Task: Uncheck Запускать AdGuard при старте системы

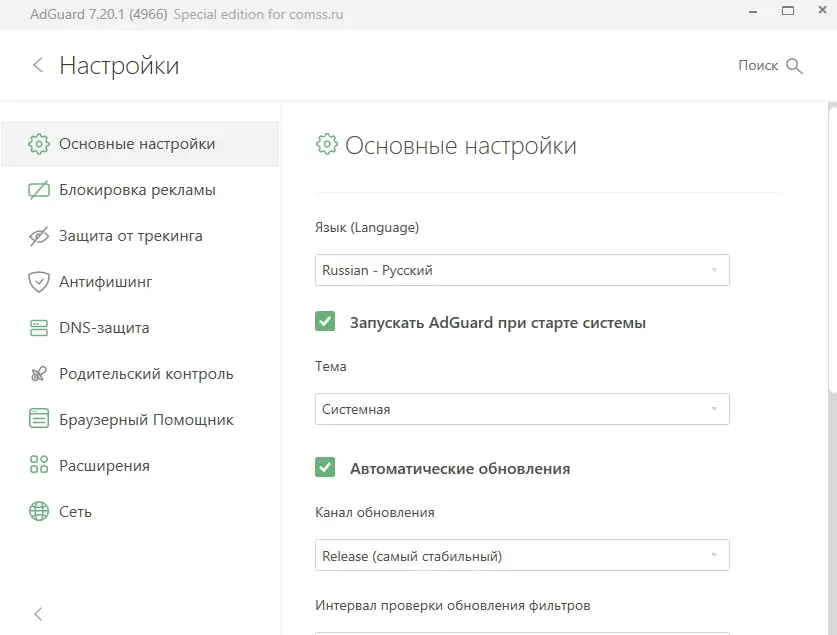Action: (325, 322)
